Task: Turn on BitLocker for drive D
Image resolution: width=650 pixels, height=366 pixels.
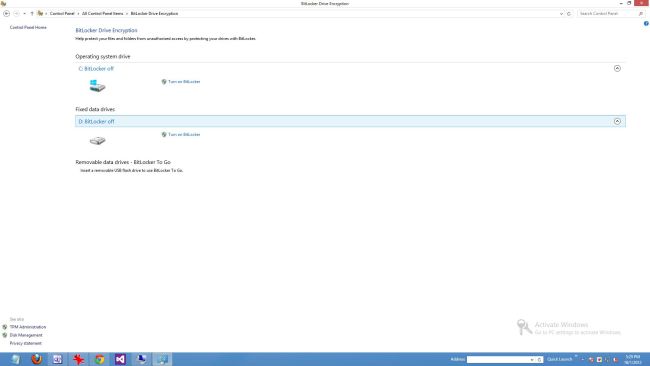Action: (184, 134)
